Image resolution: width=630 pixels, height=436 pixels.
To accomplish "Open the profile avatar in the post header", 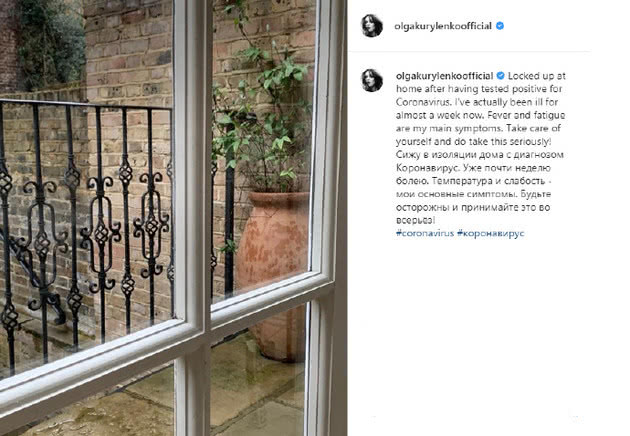I will [x=372, y=26].
